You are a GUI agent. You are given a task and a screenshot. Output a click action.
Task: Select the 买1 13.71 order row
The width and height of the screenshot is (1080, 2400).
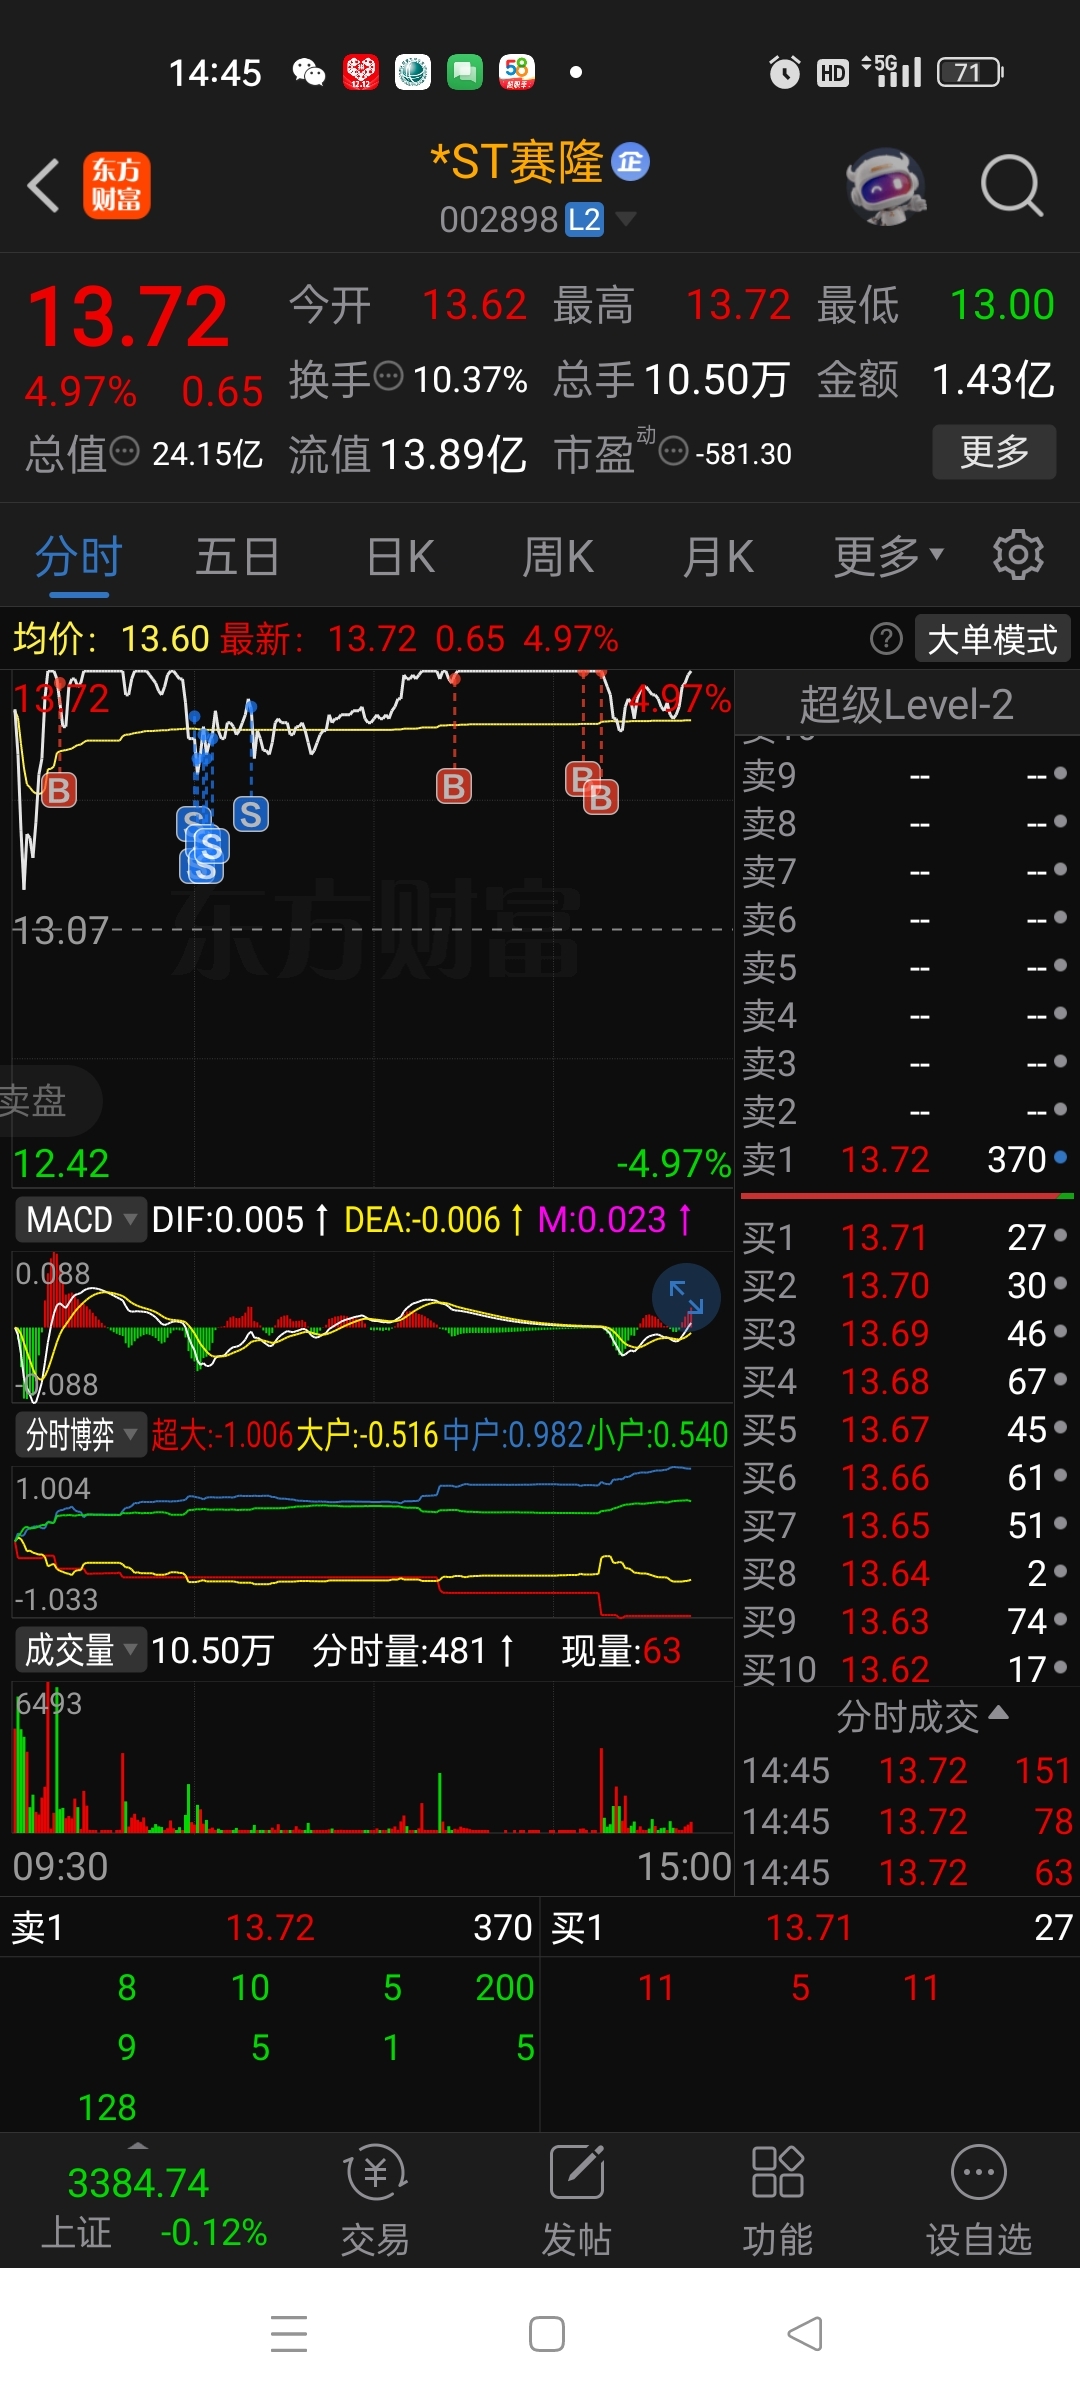pyautogui.click(x=906, y=1238)
